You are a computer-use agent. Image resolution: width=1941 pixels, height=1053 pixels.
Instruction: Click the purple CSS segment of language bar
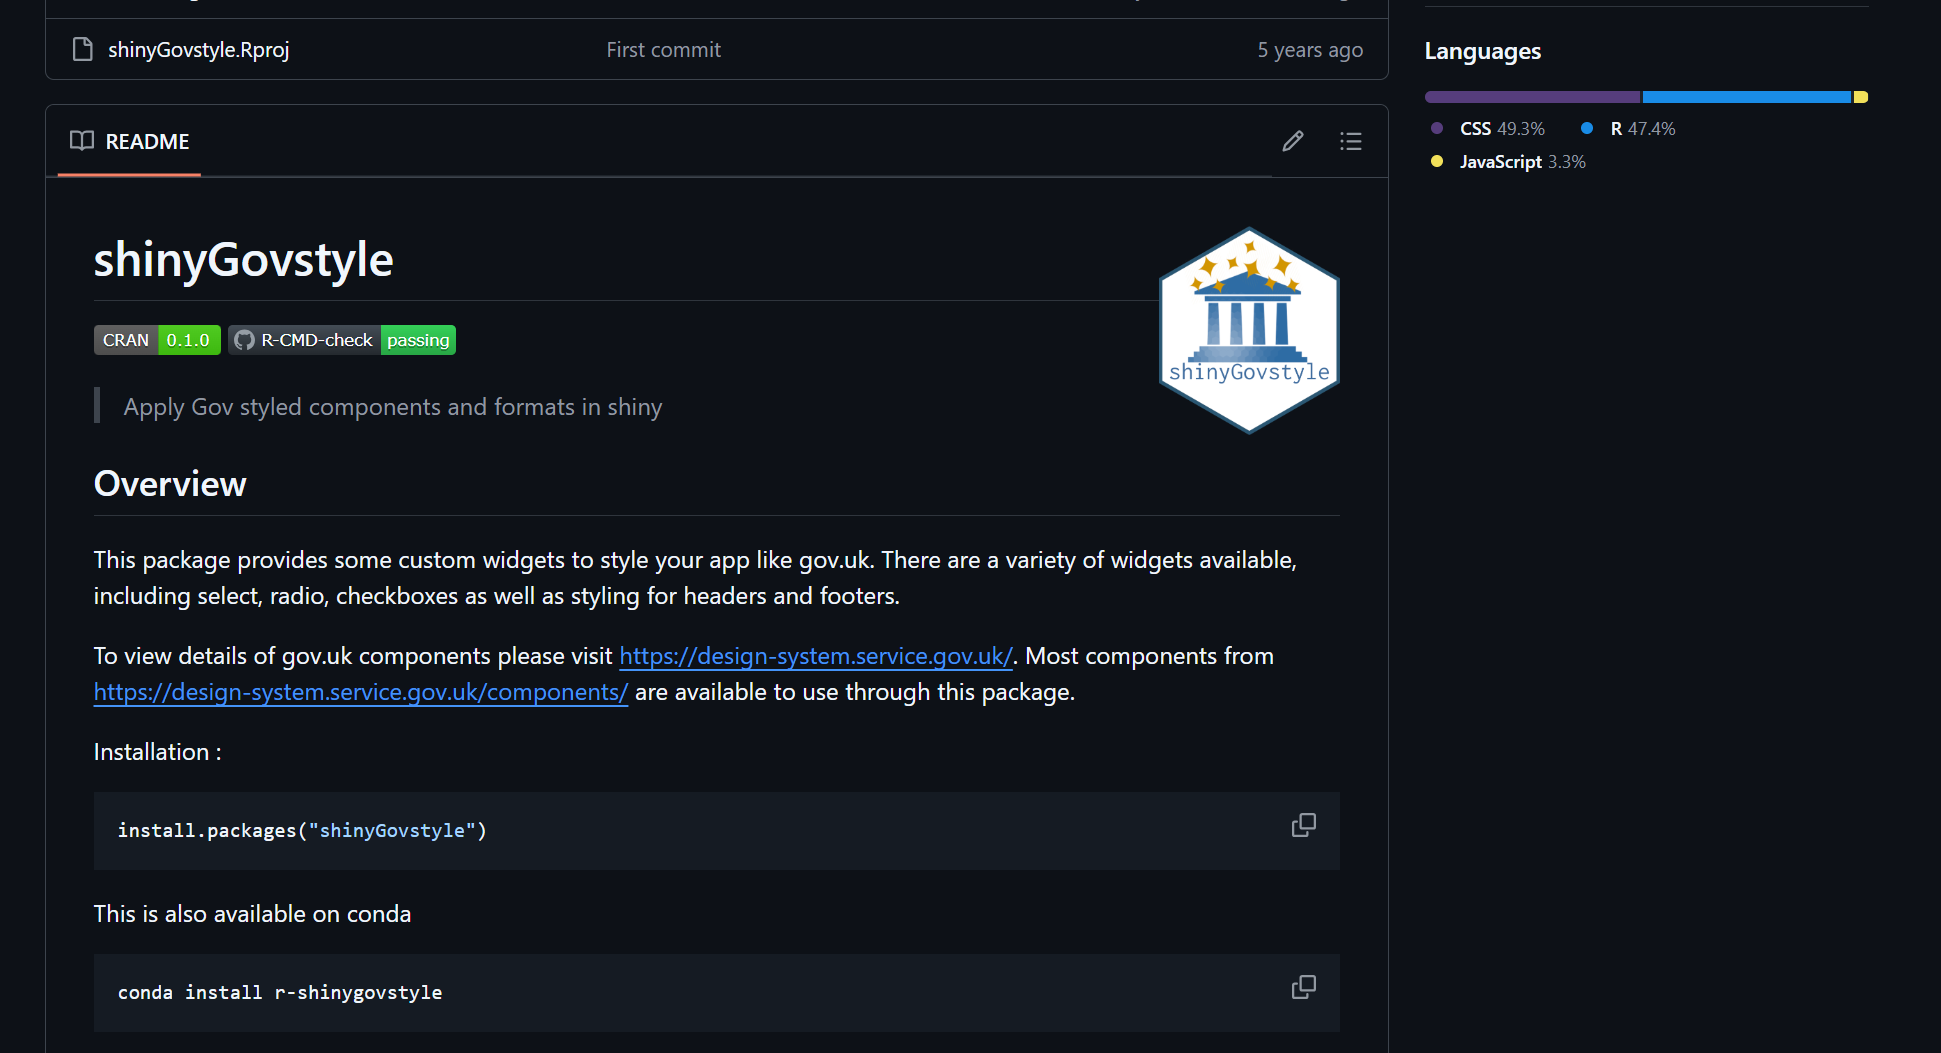click(1532, 97)
